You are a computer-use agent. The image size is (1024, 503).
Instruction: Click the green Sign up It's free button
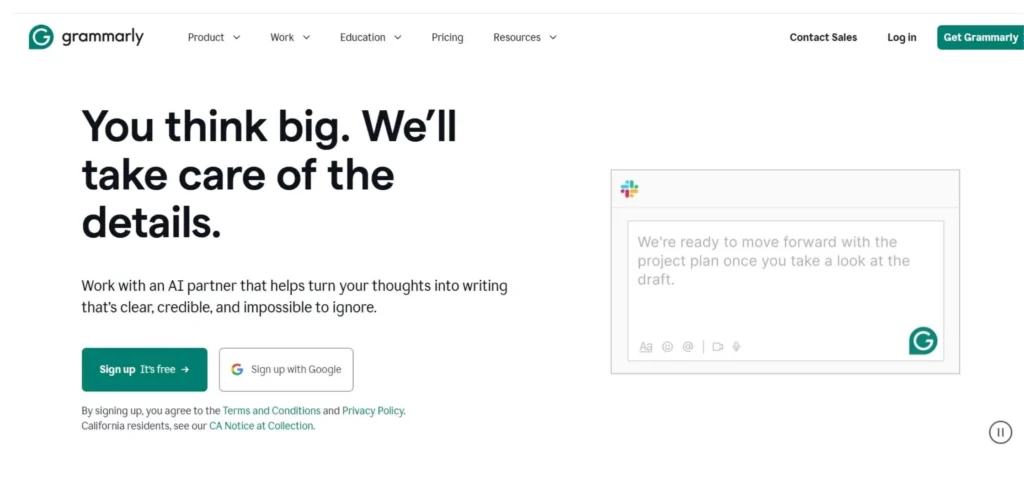tap(144, 369)
